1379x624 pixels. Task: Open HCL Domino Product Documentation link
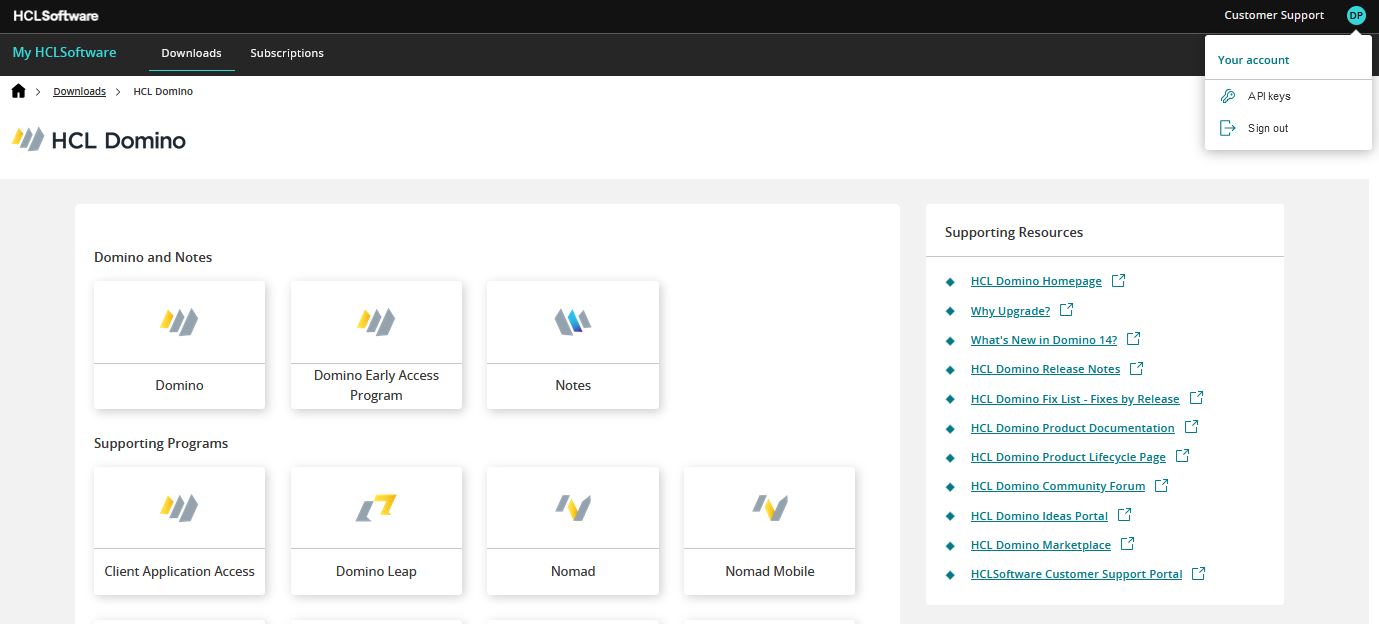1073,428
